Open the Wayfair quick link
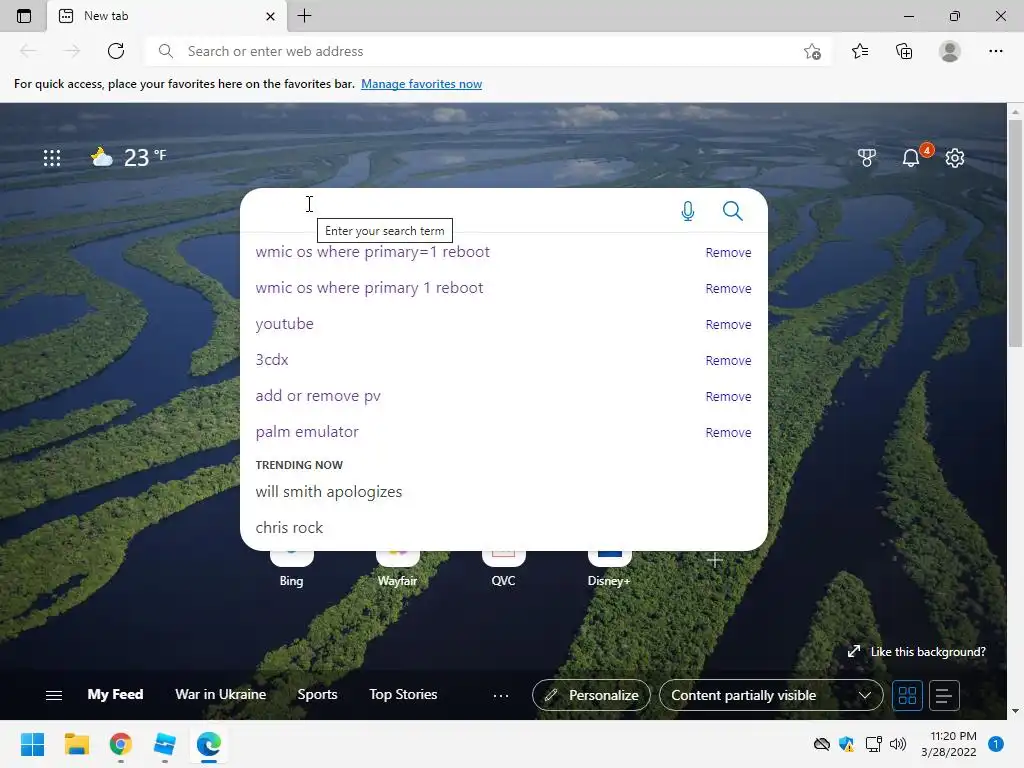 397,567
